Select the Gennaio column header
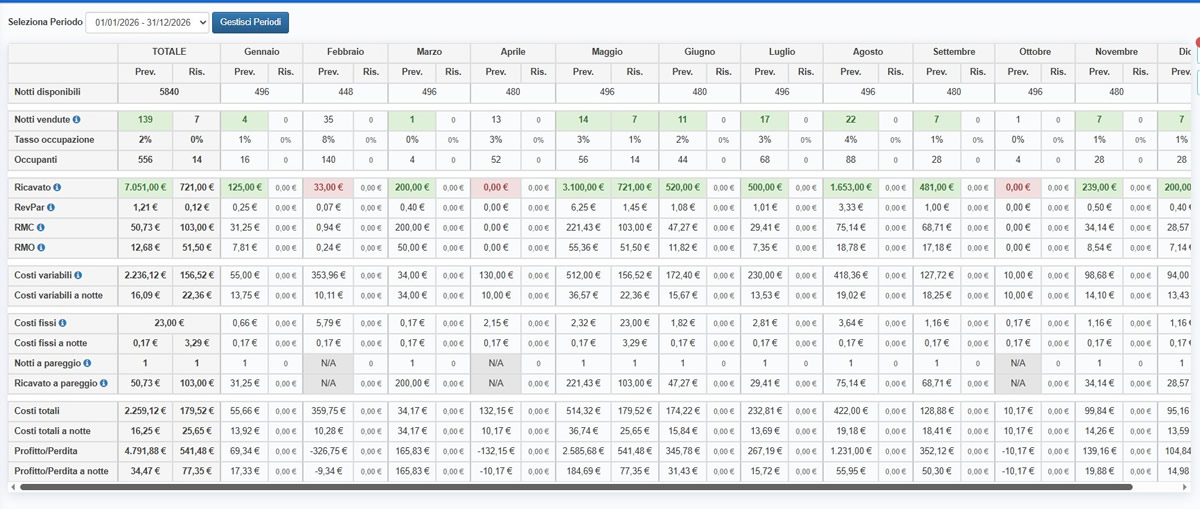The height and width of the screenshot is (509, 1200). pos(261,51)
